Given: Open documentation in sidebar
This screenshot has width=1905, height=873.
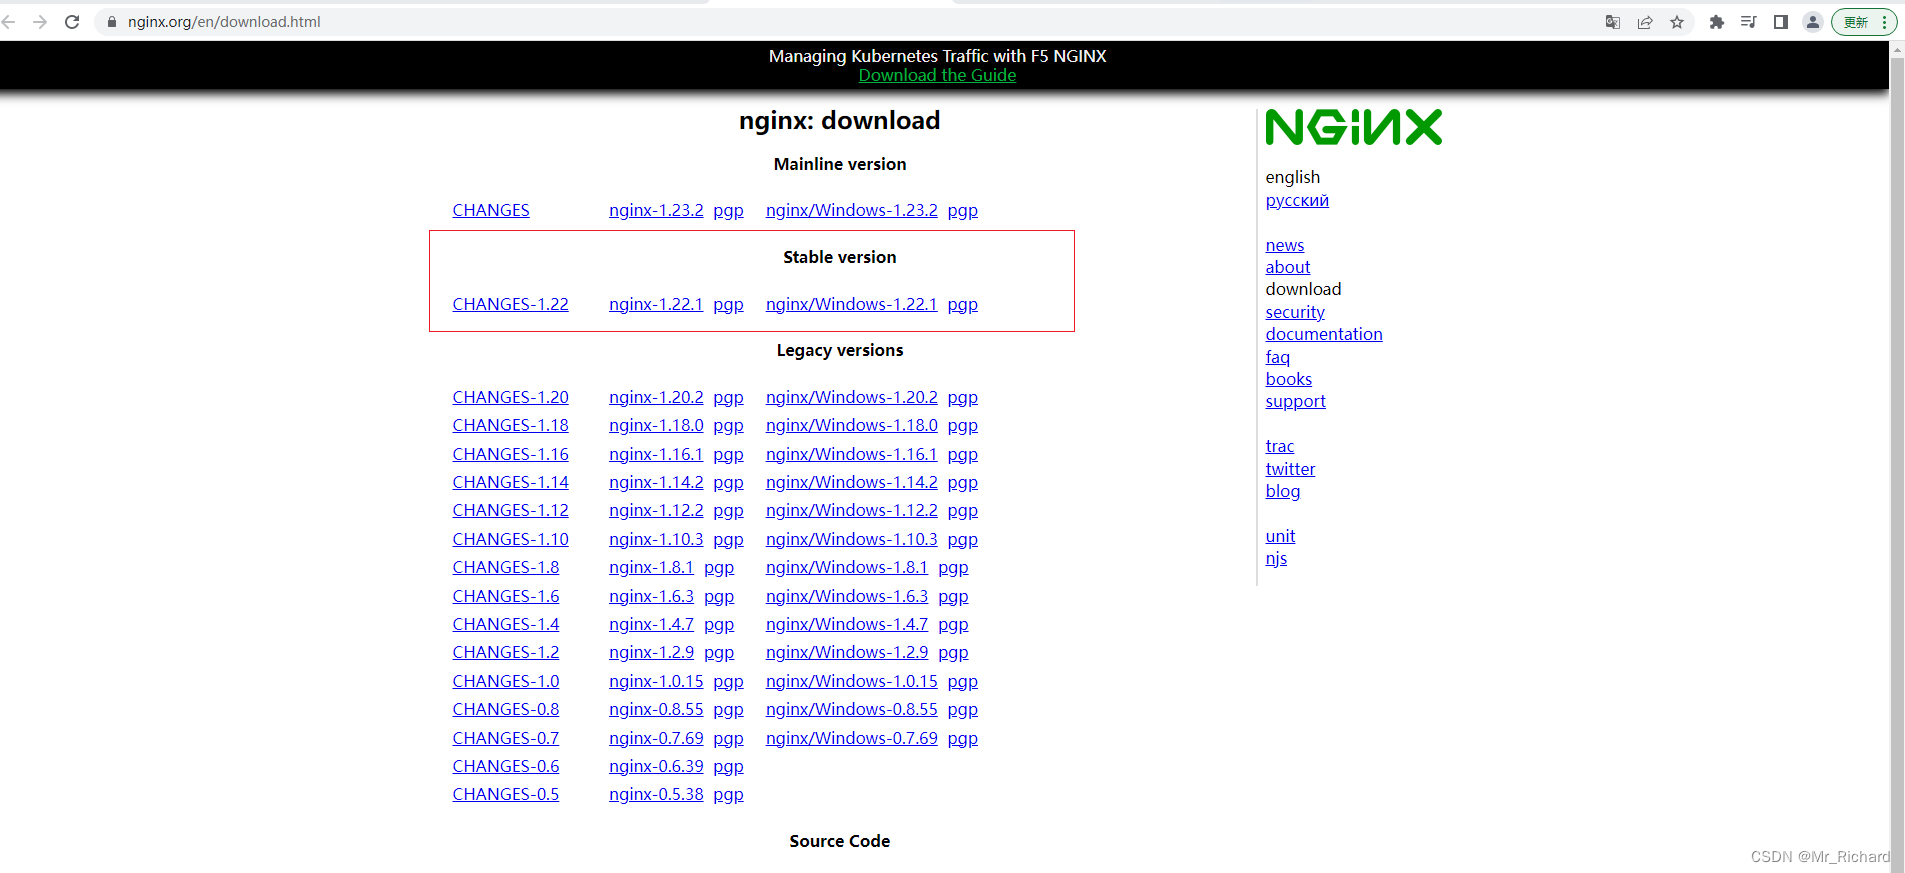Looking at the screenshot, I should click(1324, 335).
